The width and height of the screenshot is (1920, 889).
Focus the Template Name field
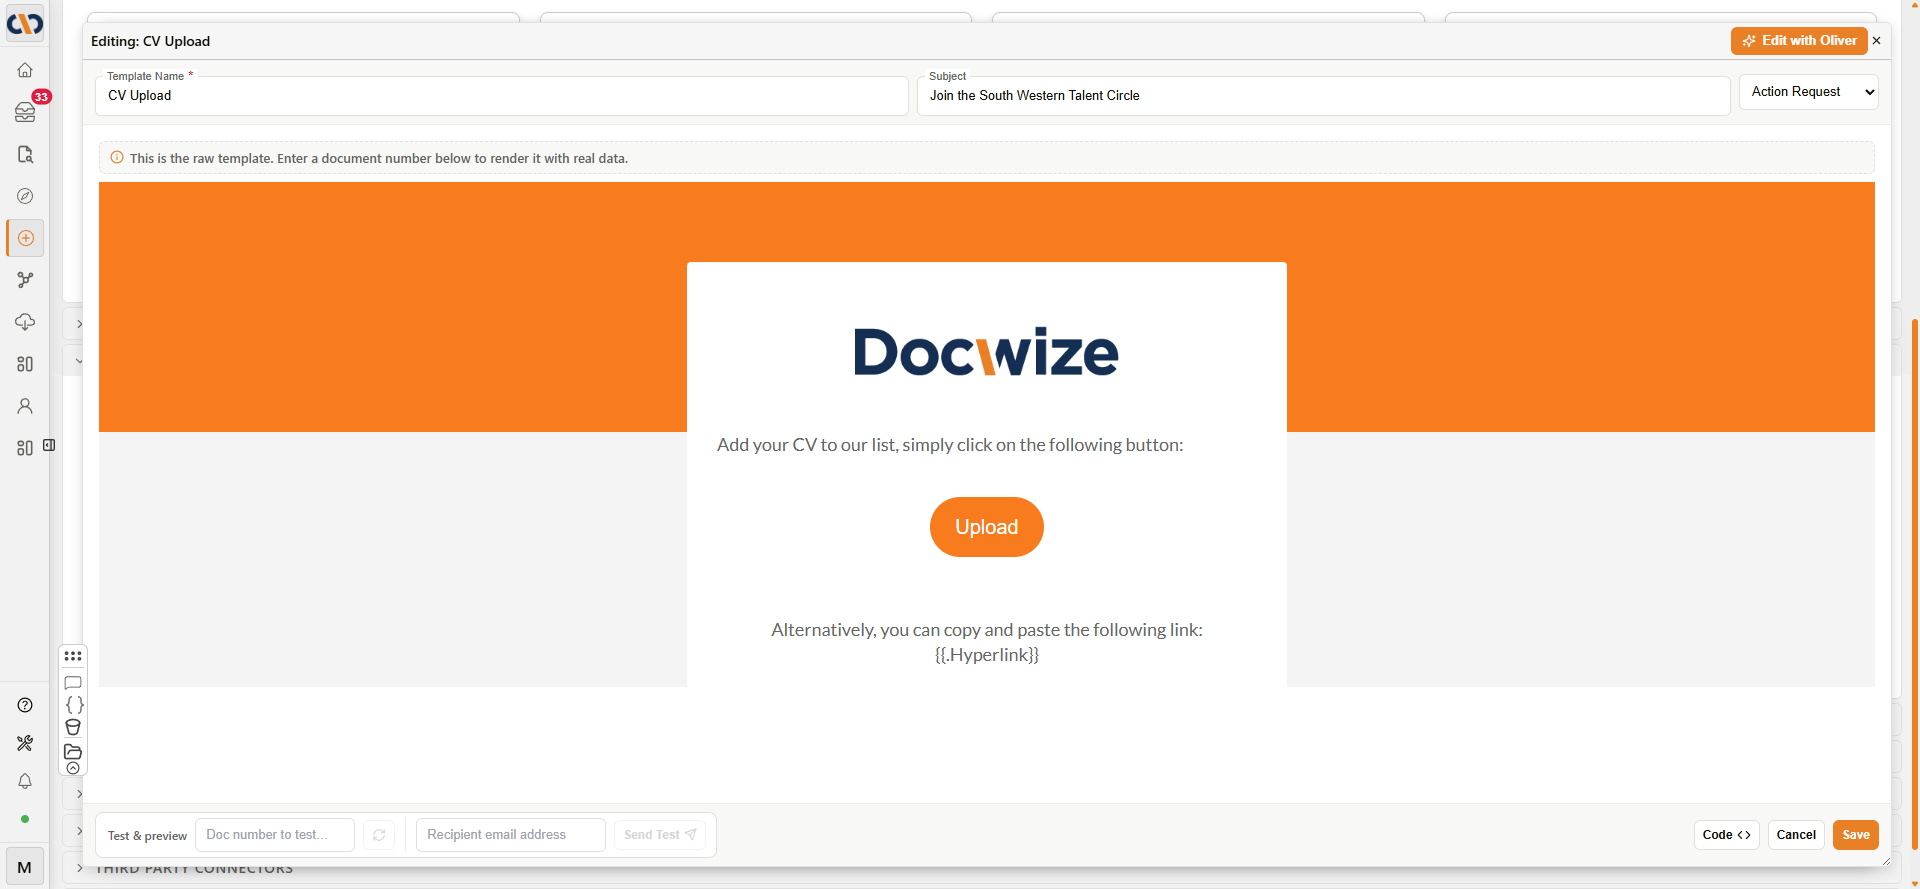coord(502,96)
